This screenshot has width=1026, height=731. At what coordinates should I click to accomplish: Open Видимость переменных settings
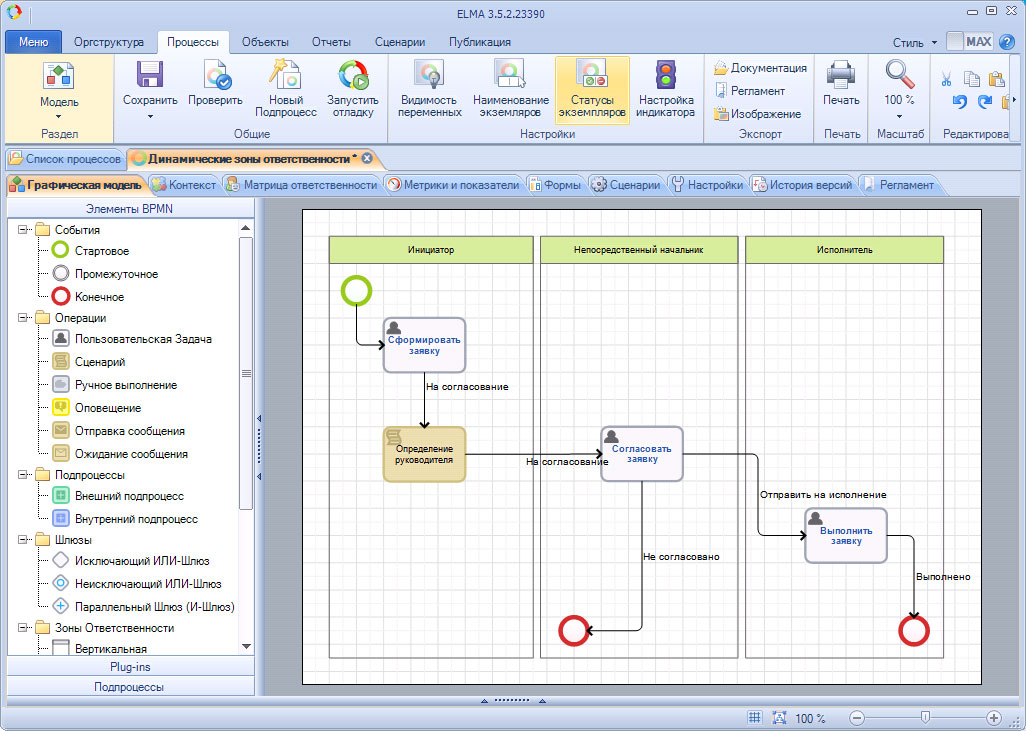pos(429,88)
